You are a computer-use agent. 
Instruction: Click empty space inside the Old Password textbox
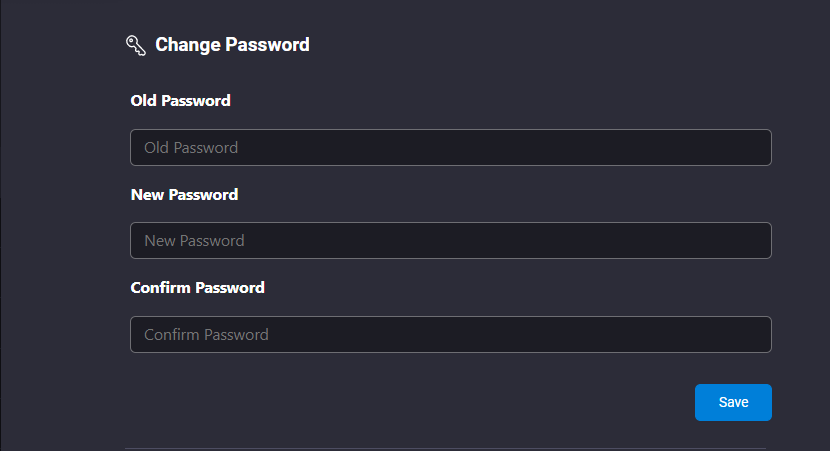pyautogui.click(x=503, y=148)
